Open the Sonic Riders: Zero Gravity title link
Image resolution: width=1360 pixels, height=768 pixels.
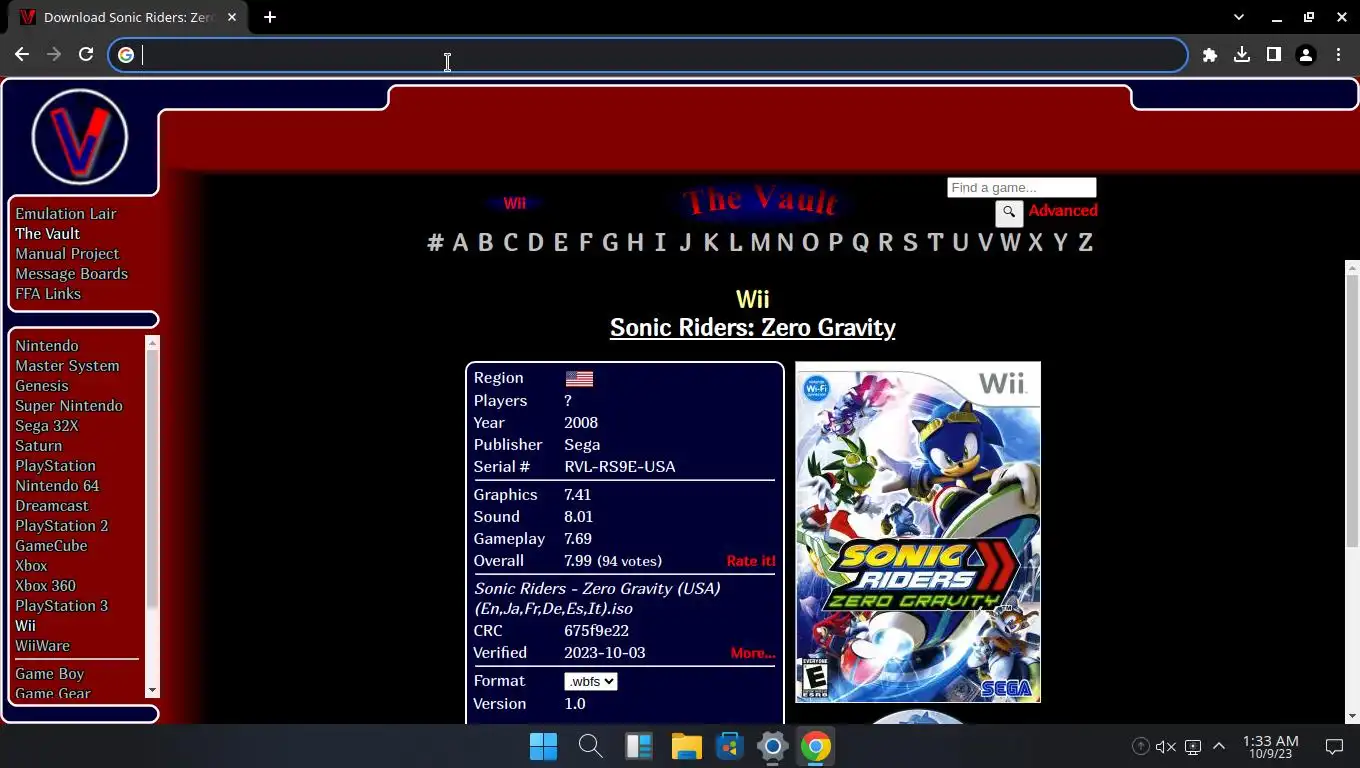click(752, 327)
